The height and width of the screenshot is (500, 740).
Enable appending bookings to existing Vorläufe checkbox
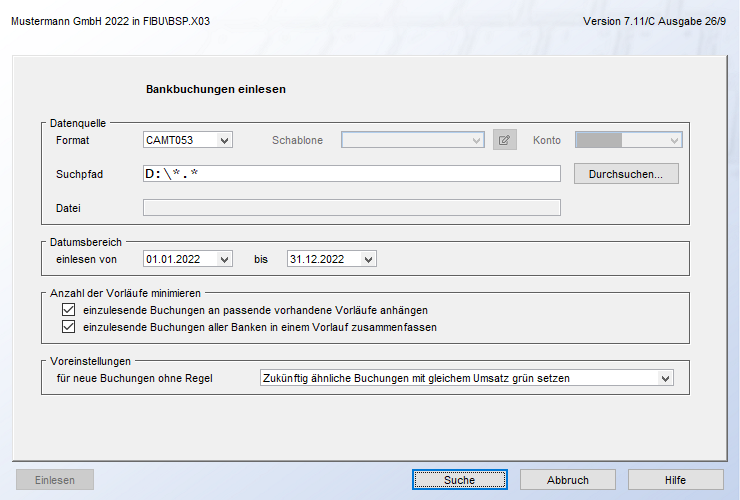tap(69, 311)
